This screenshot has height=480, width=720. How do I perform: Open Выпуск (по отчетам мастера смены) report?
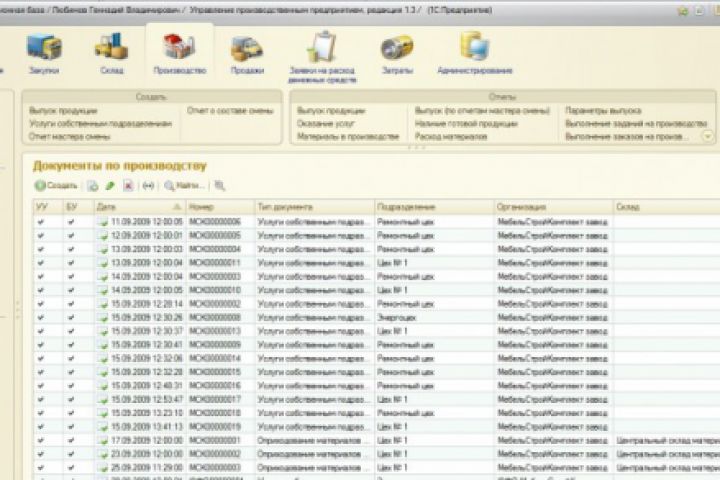click(x=482, y=111)
